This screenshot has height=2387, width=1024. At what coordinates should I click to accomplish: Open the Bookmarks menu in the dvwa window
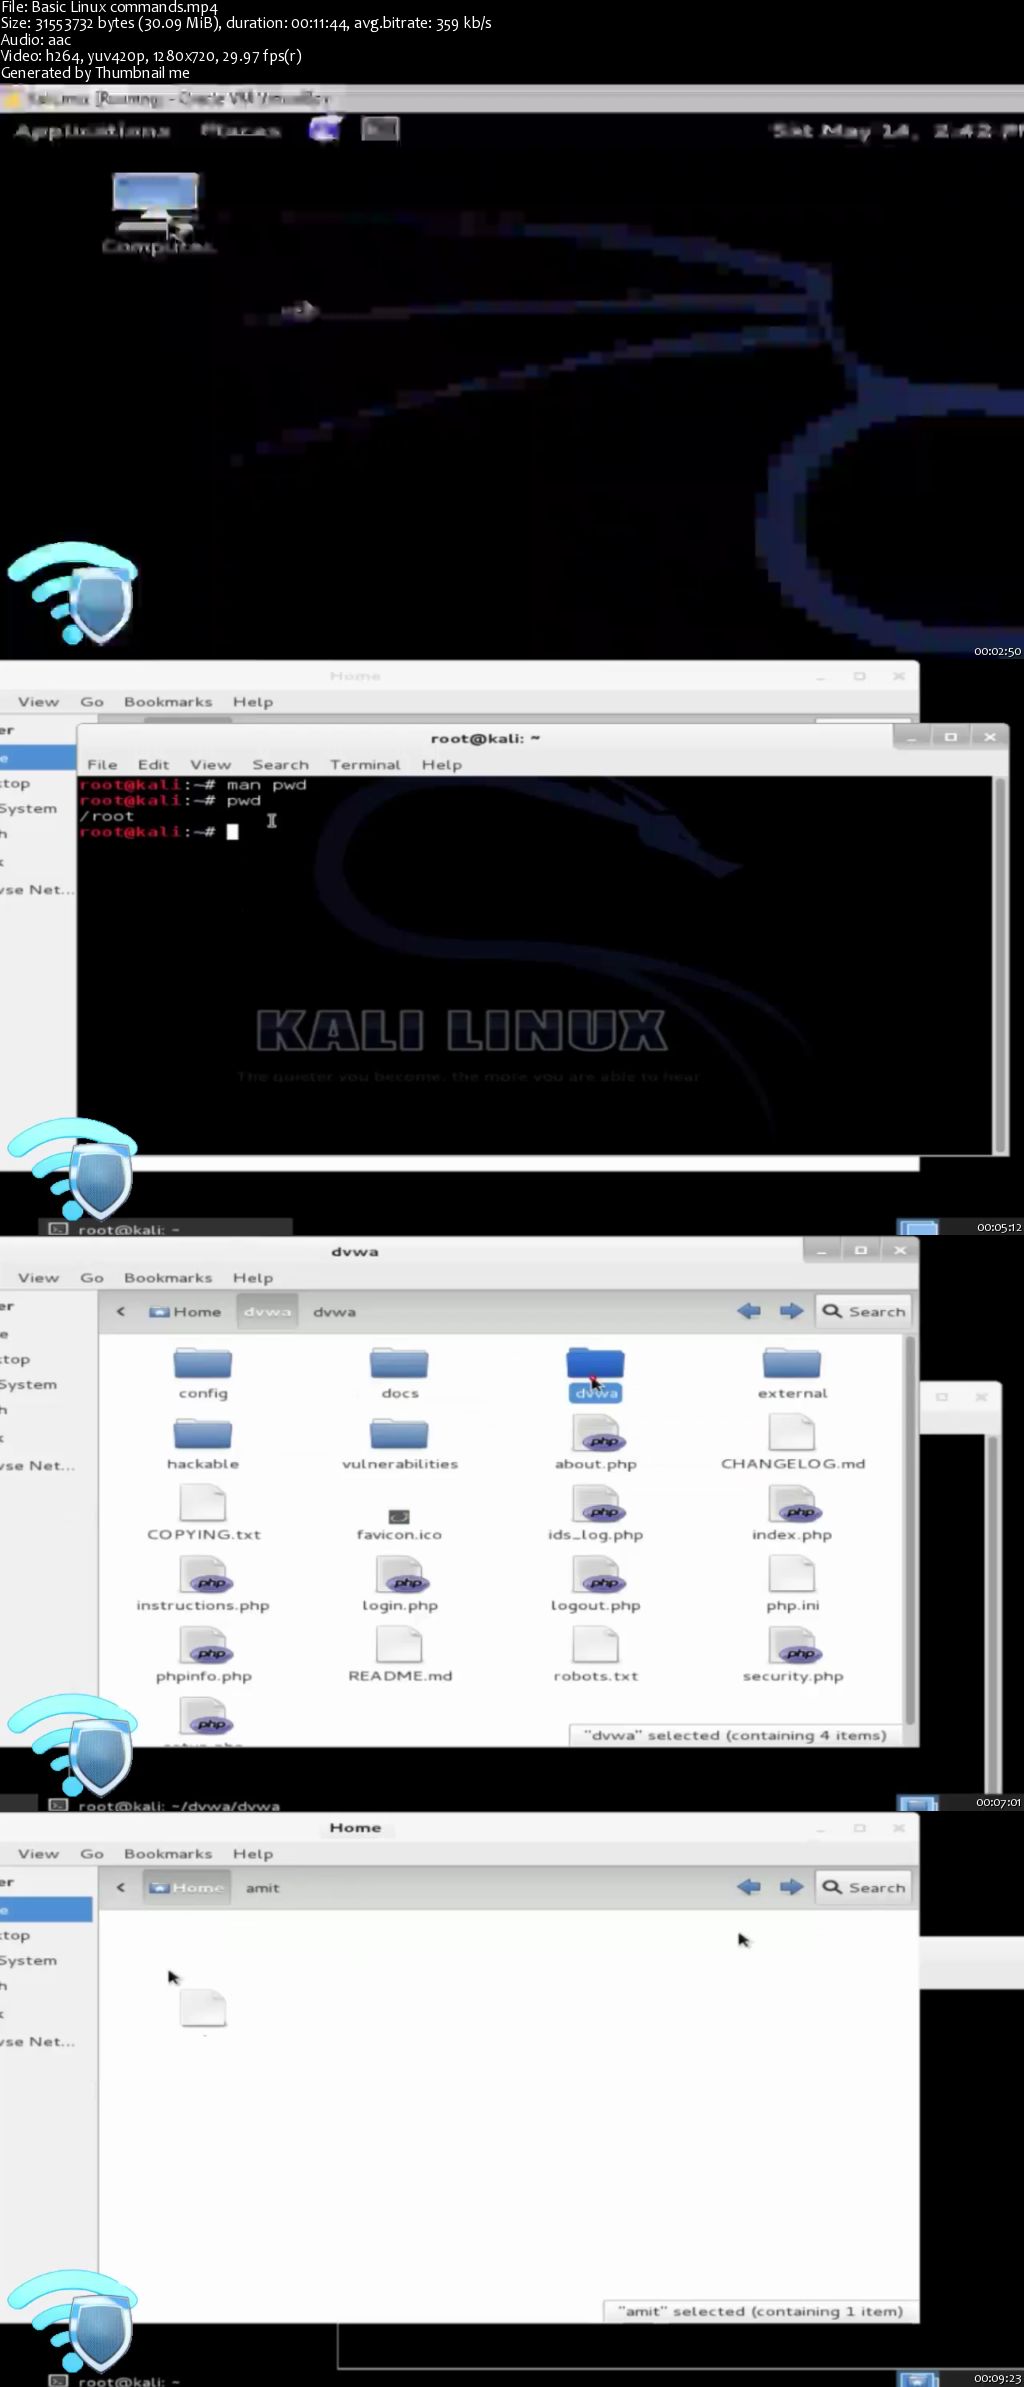tap(168, 1278)
